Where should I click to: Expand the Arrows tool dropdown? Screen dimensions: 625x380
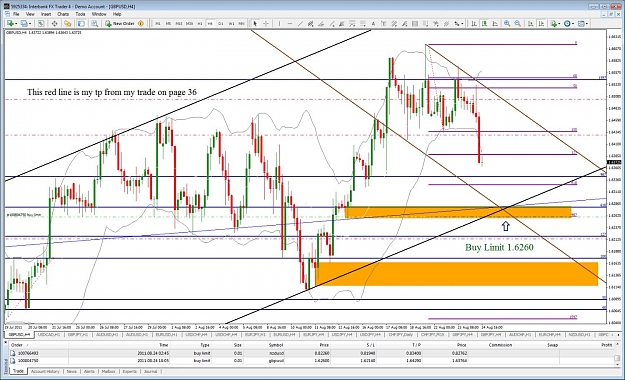462,24
